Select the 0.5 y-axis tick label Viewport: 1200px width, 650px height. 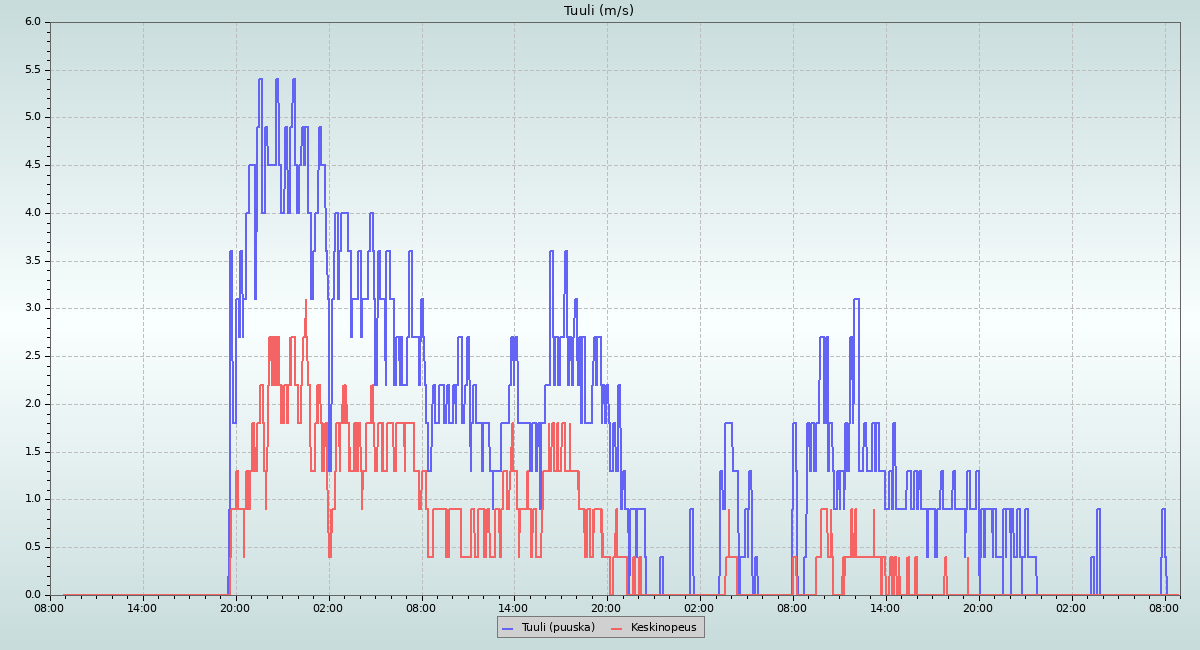coord(32,547)
